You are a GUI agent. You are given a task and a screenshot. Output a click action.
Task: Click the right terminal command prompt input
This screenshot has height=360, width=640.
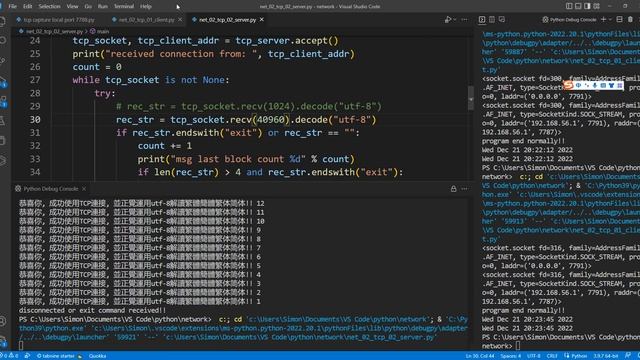[x=518, y=346]
